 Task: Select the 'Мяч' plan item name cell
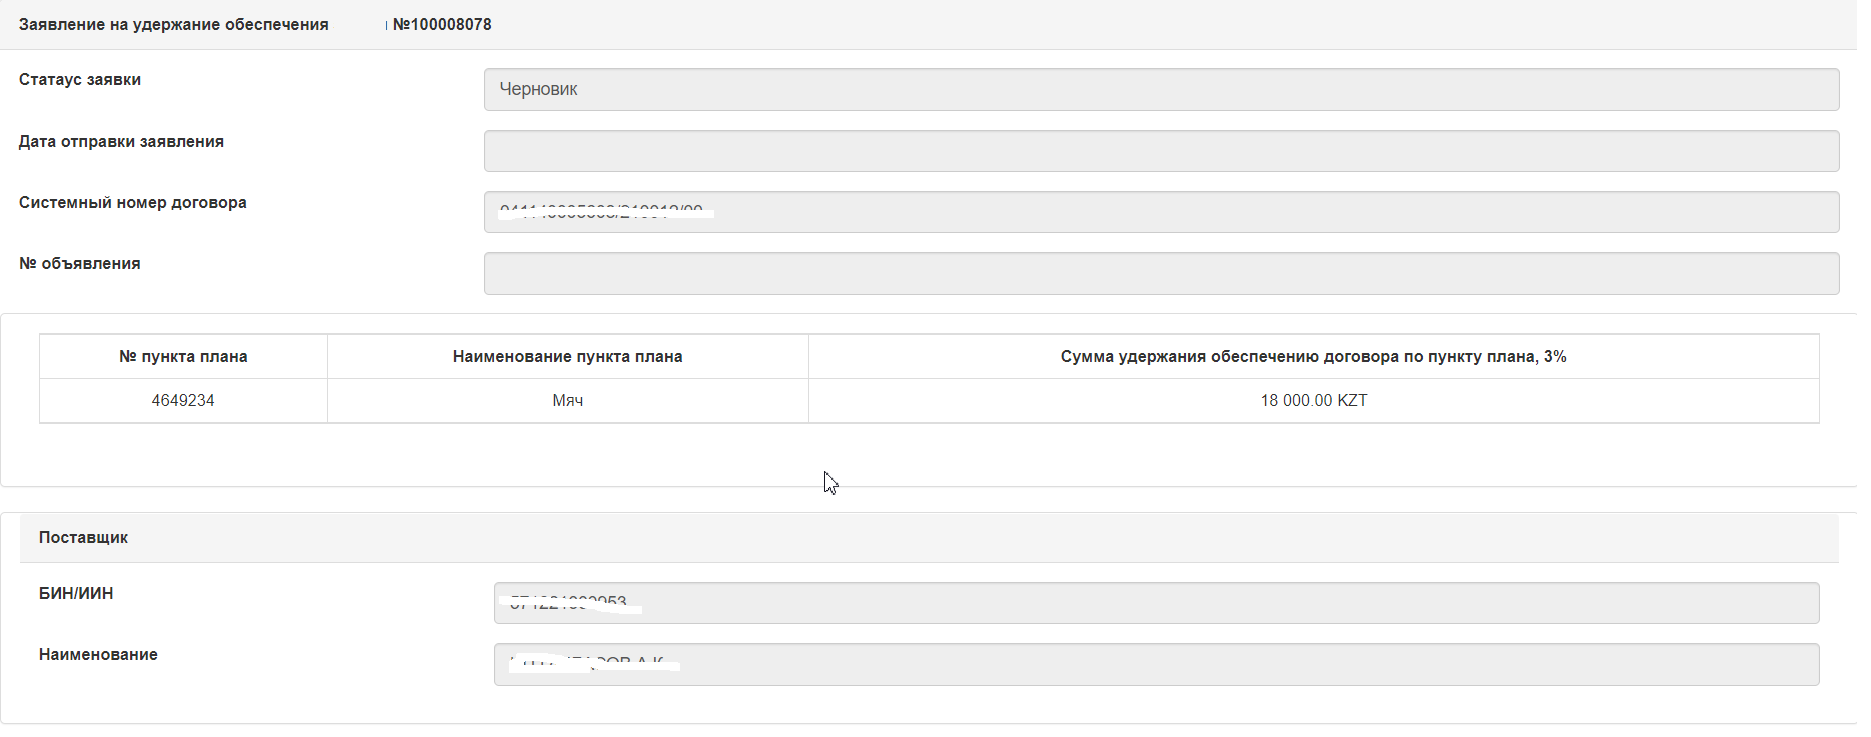point(567,401)
